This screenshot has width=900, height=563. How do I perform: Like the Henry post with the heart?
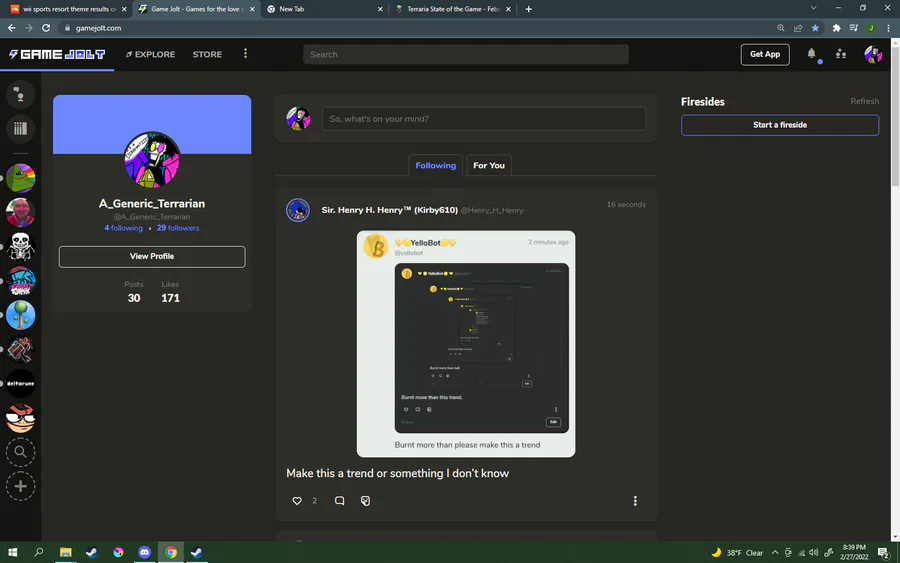(297, 501)
